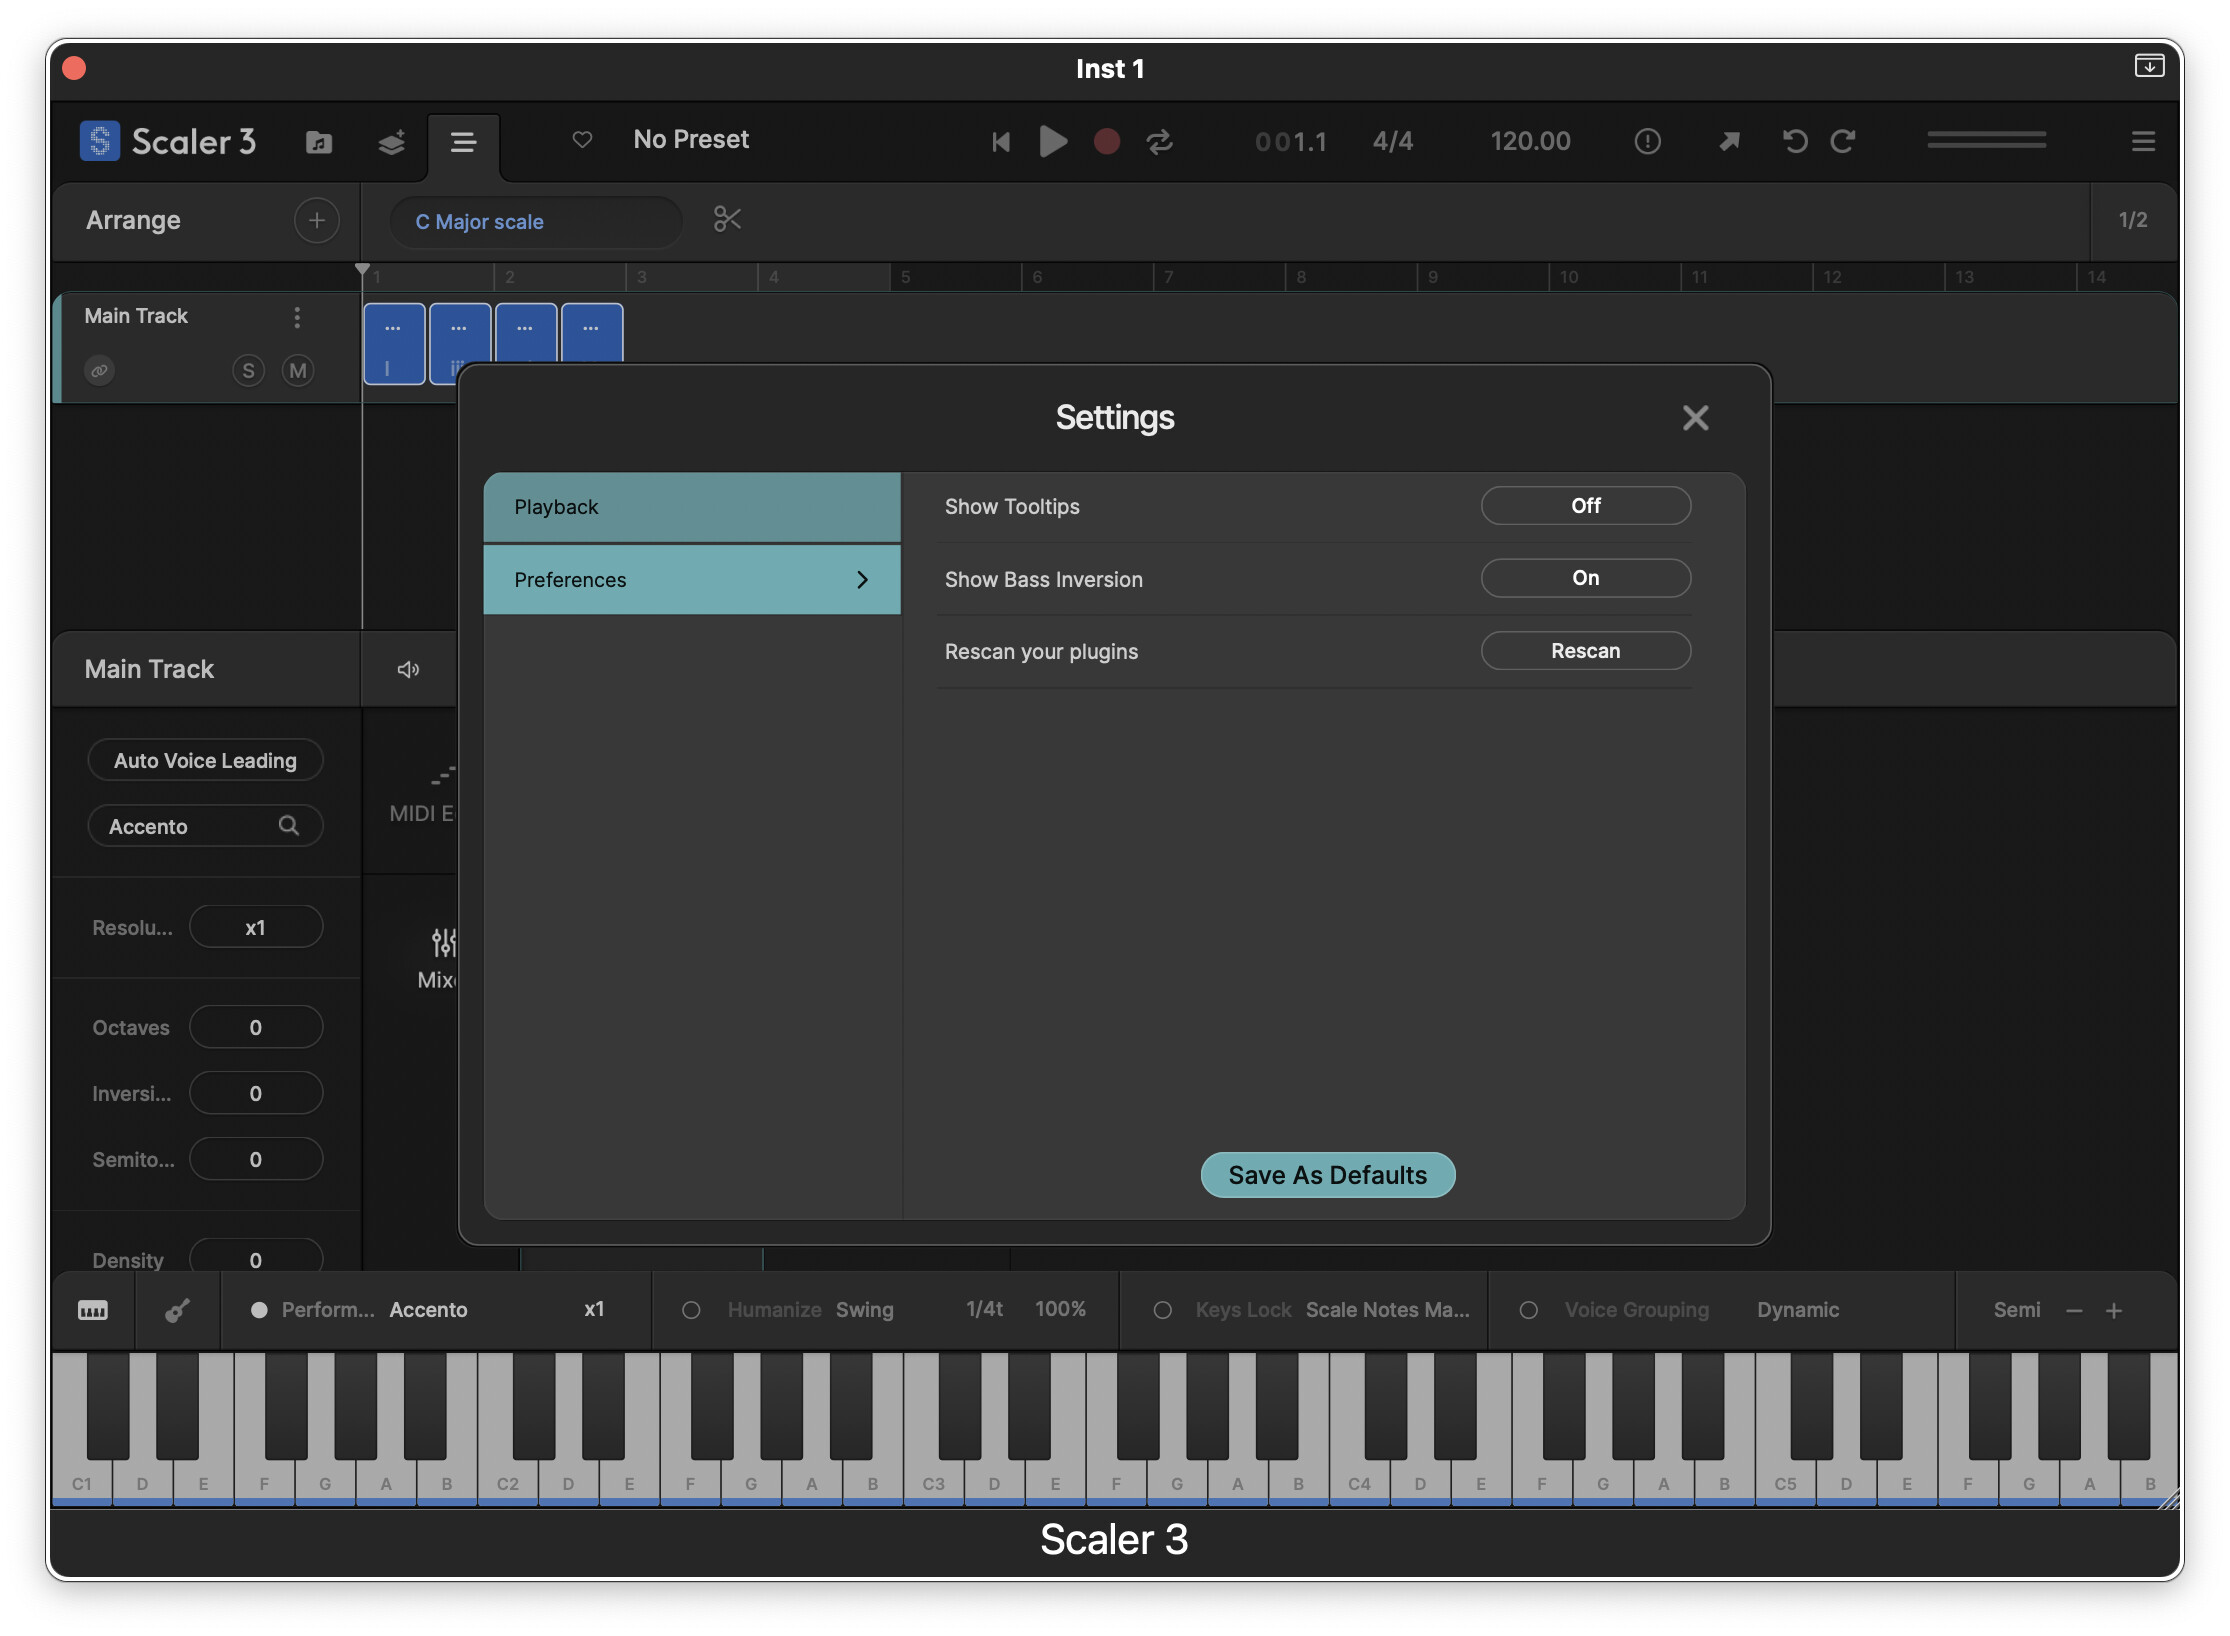Screen dimensions: 2230x1636
Task: Open the Accento performance search dropdown
Action: coord(205,826)
